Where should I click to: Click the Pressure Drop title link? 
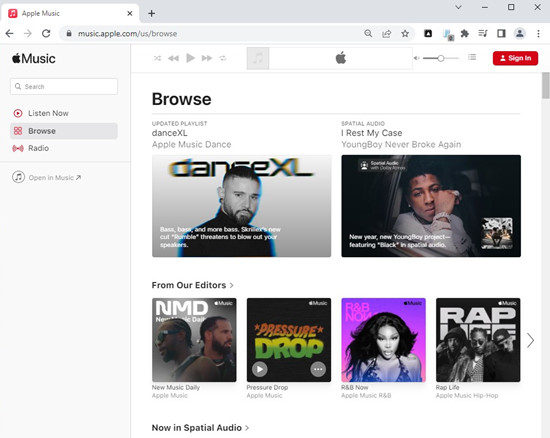(x=267, y=388)
